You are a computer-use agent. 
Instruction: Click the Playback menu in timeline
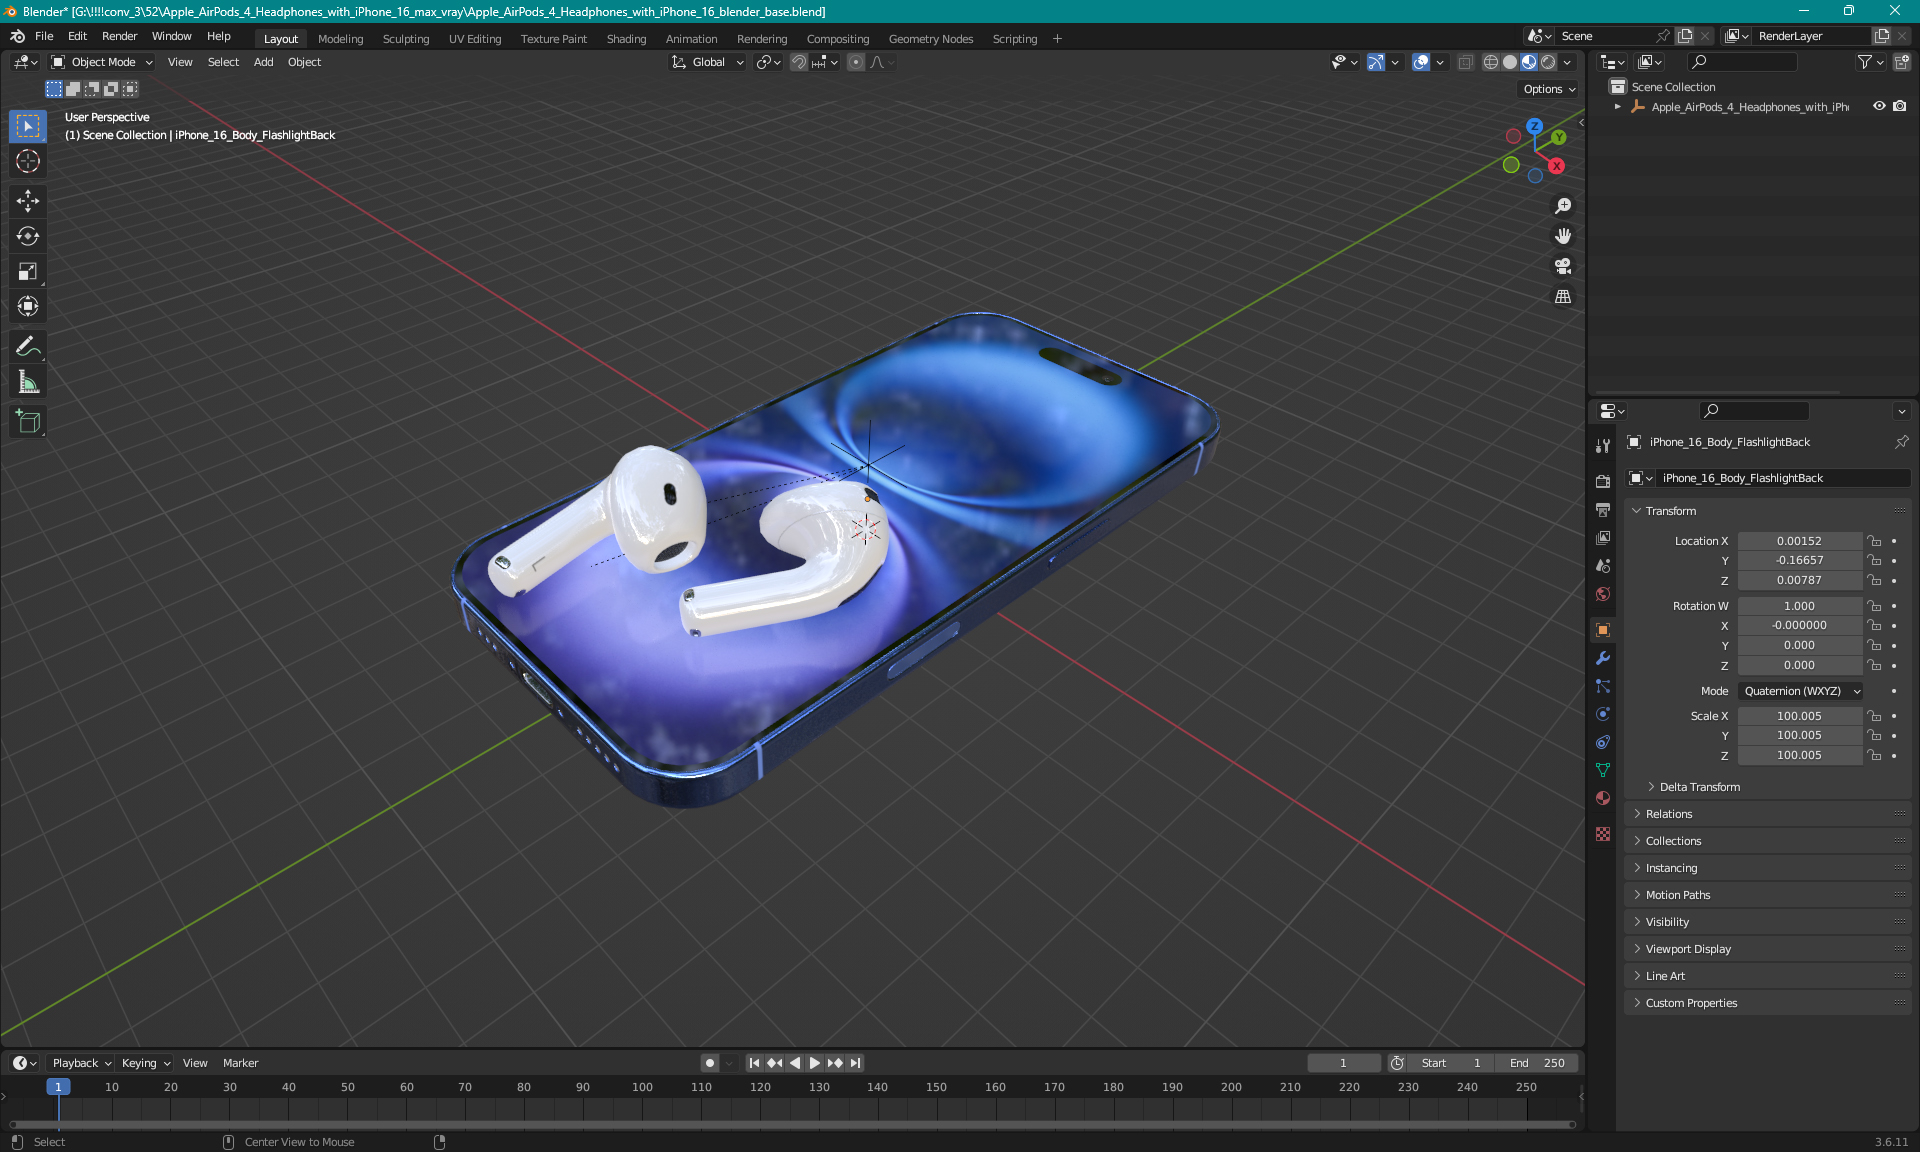click(x=82, y=1063)
